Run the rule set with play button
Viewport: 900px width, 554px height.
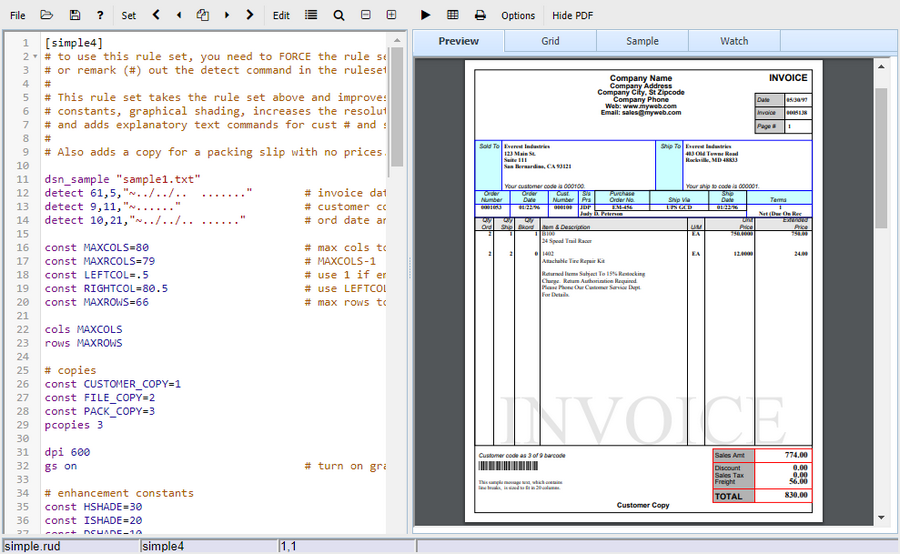[x=425, y=15]
